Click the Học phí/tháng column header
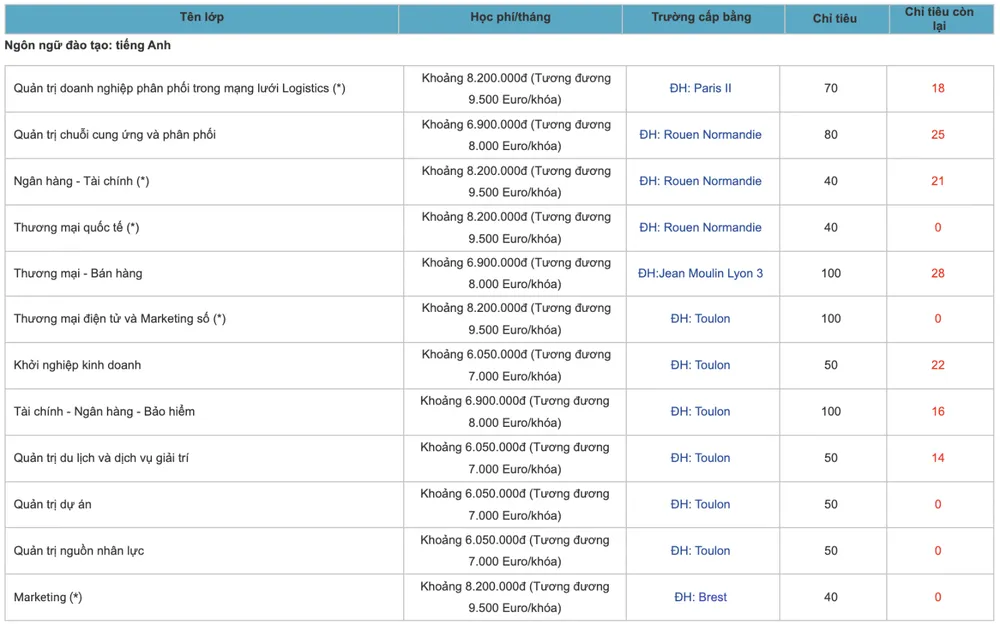 click(x=510, y=18)
